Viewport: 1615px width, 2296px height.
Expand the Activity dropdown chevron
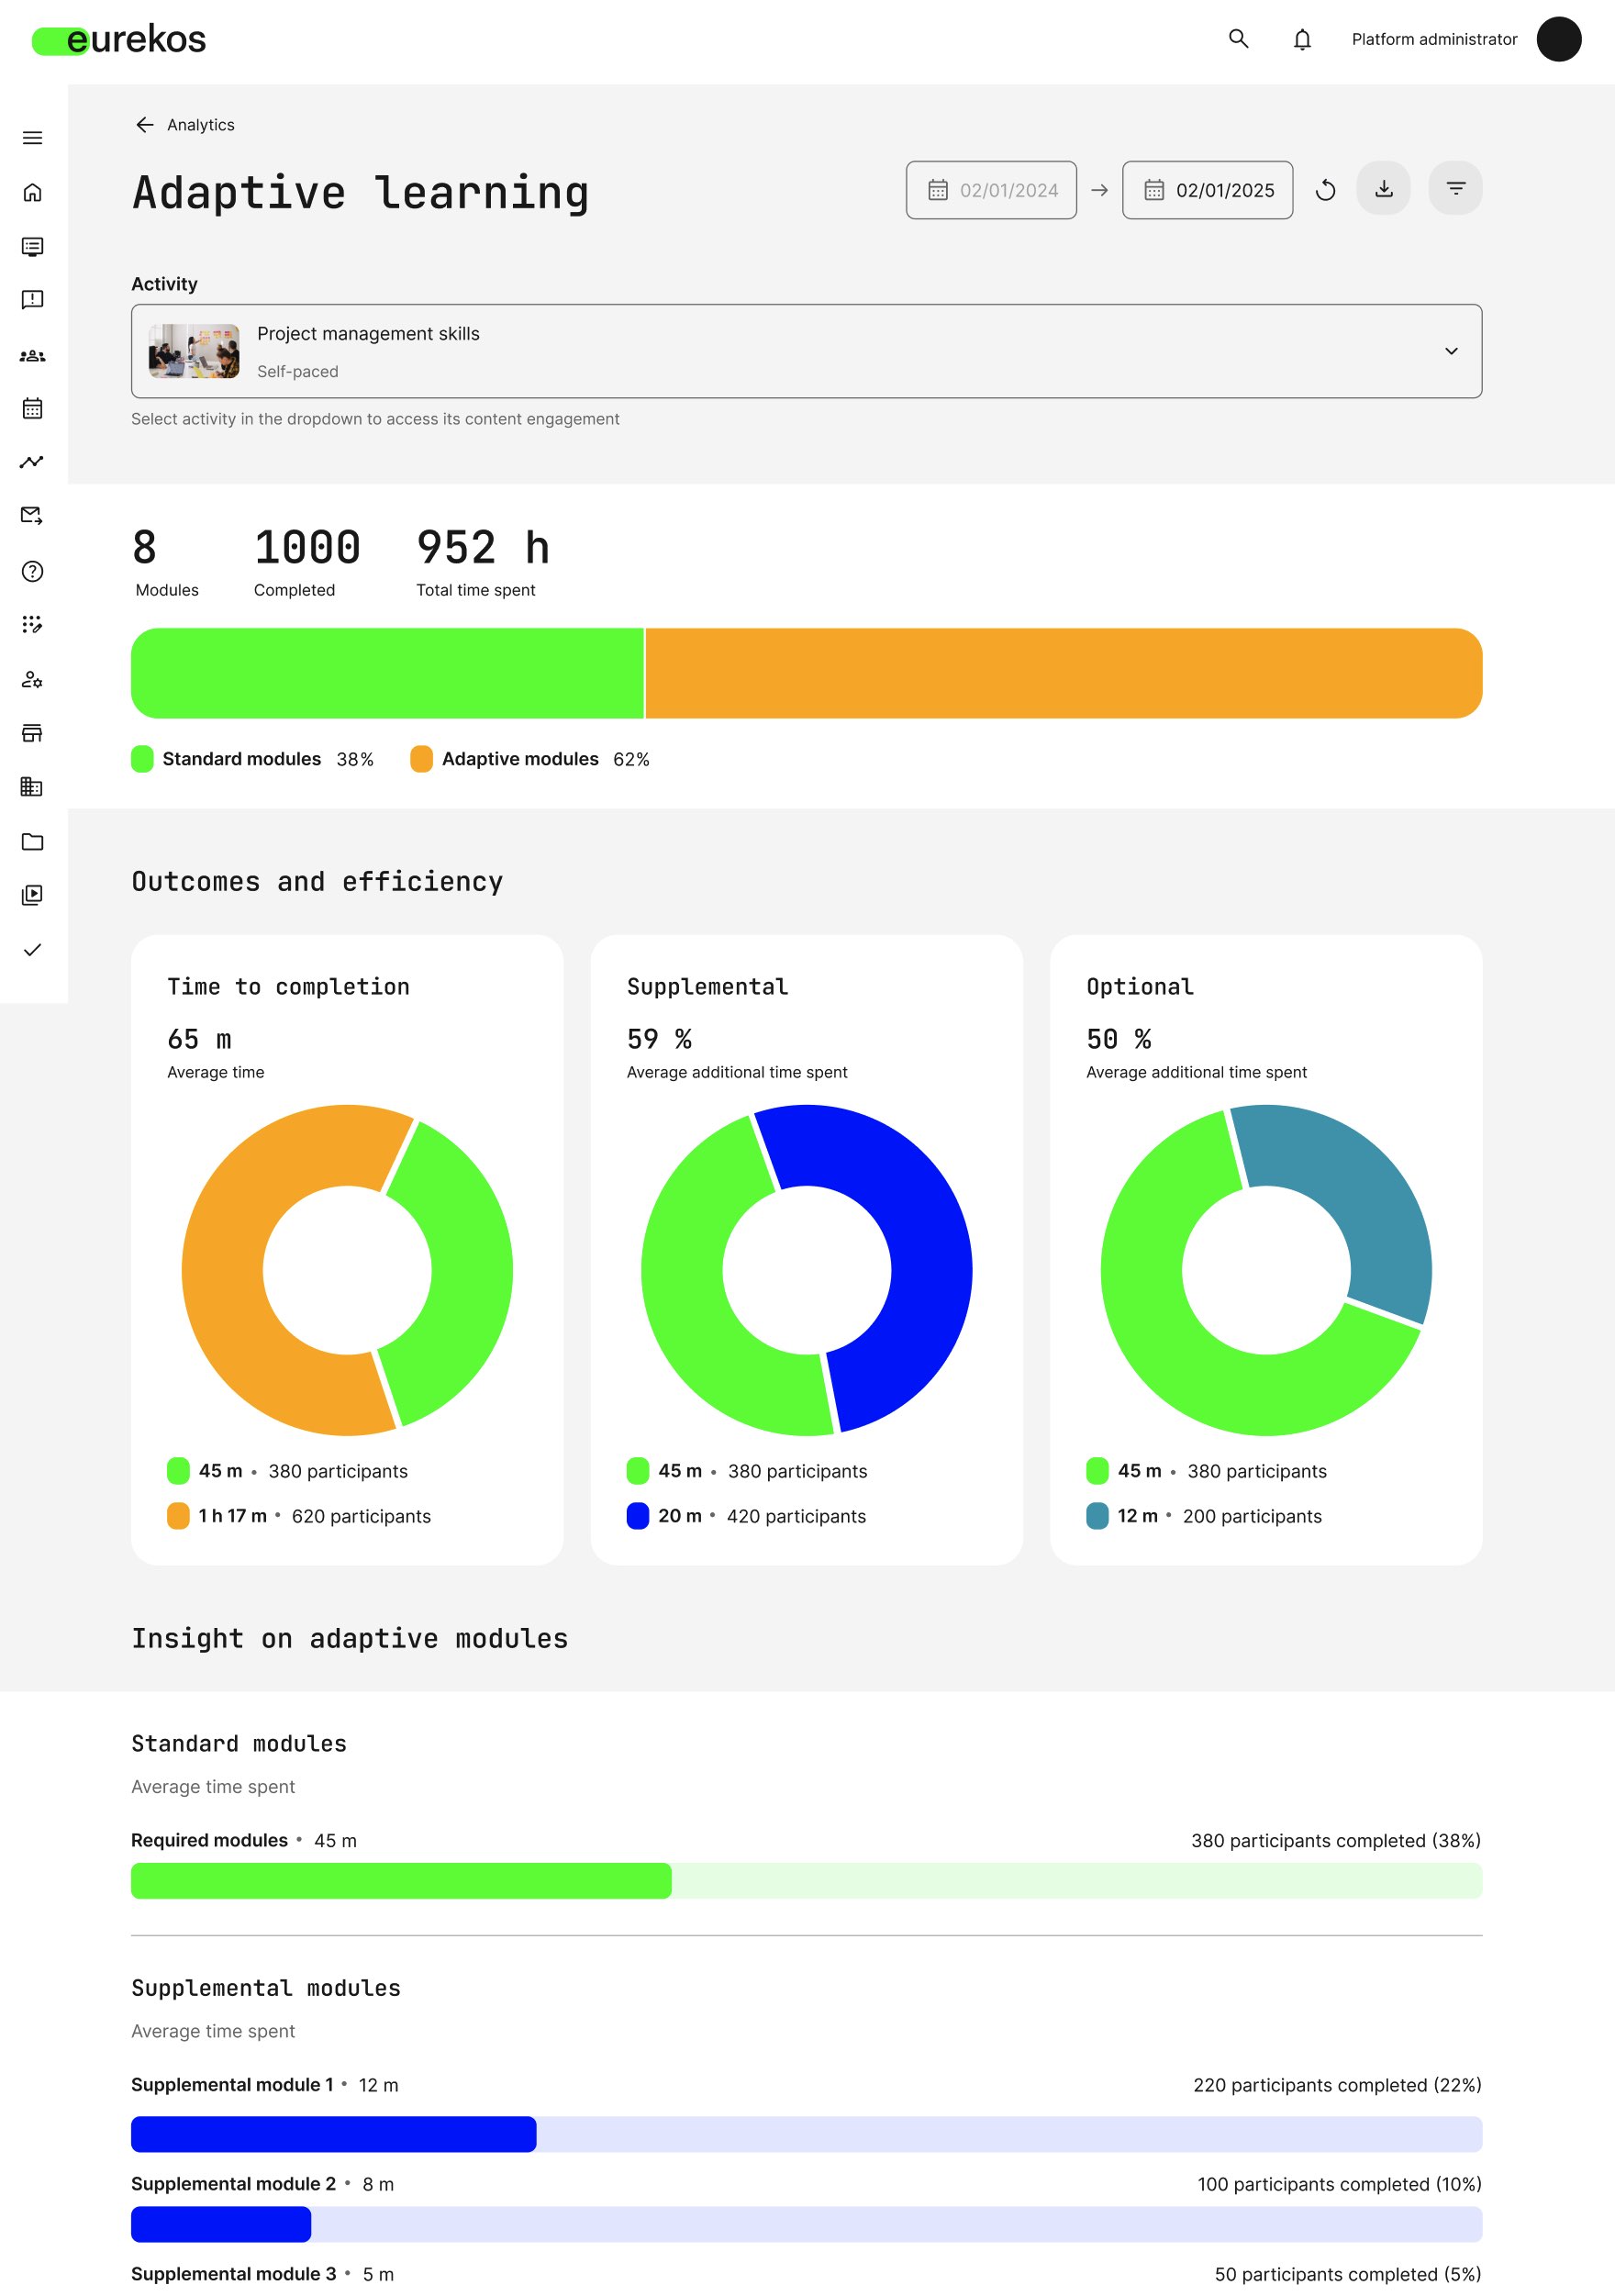(1450, 351)
